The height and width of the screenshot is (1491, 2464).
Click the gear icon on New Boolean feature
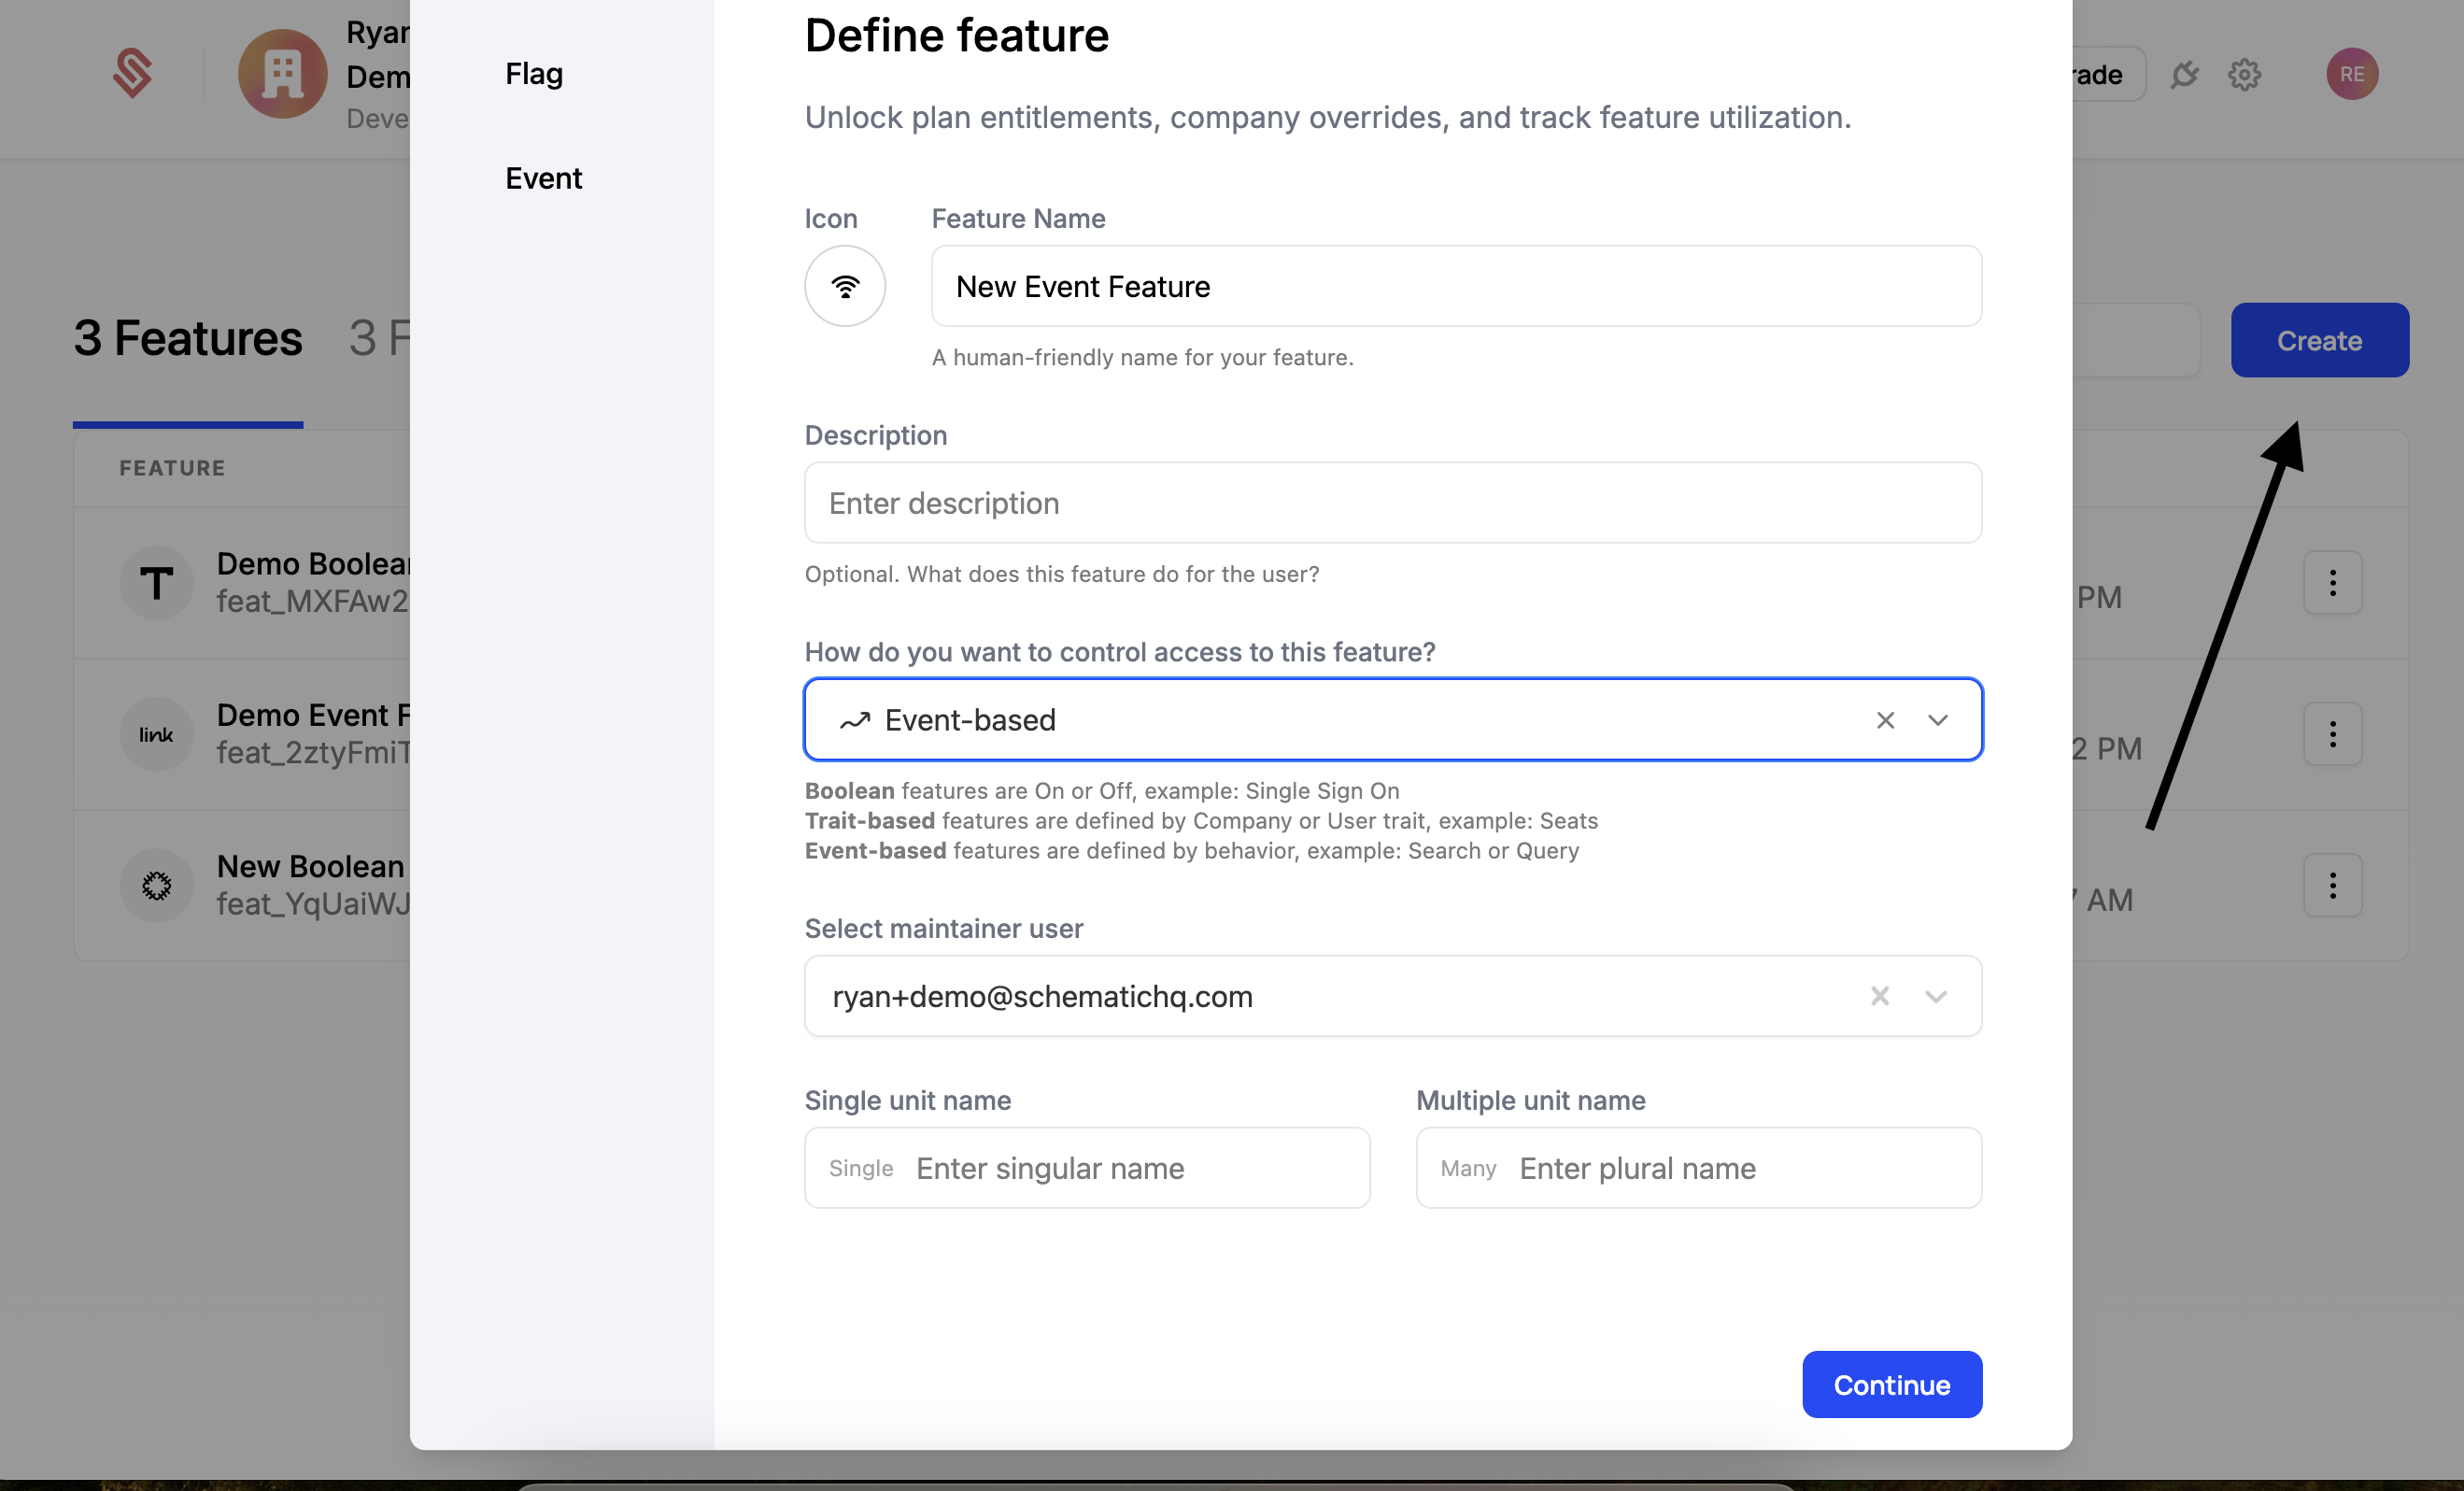(156, 885)
